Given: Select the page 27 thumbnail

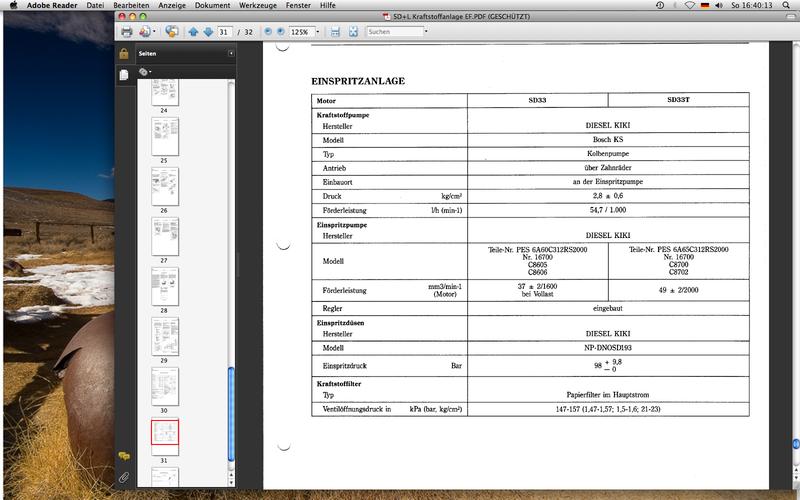Looking at the screenshot, I should click(x=165, y=237).
